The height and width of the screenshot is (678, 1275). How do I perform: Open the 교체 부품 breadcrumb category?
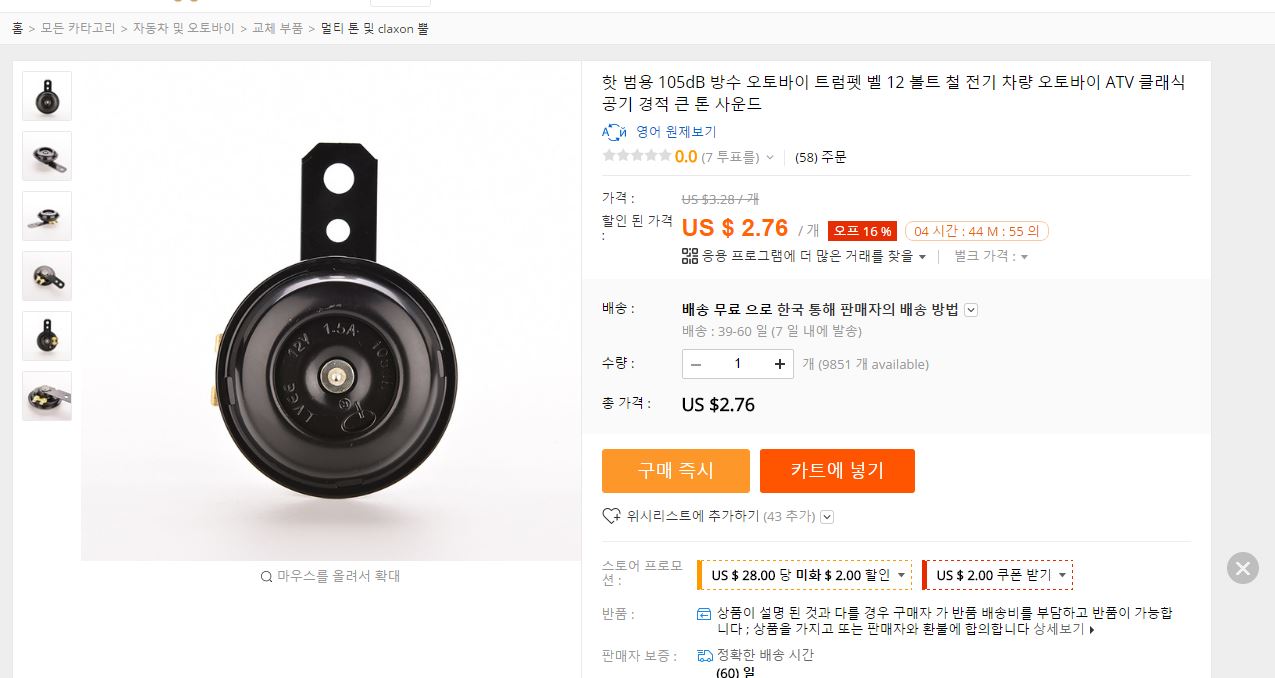[277, 29]
